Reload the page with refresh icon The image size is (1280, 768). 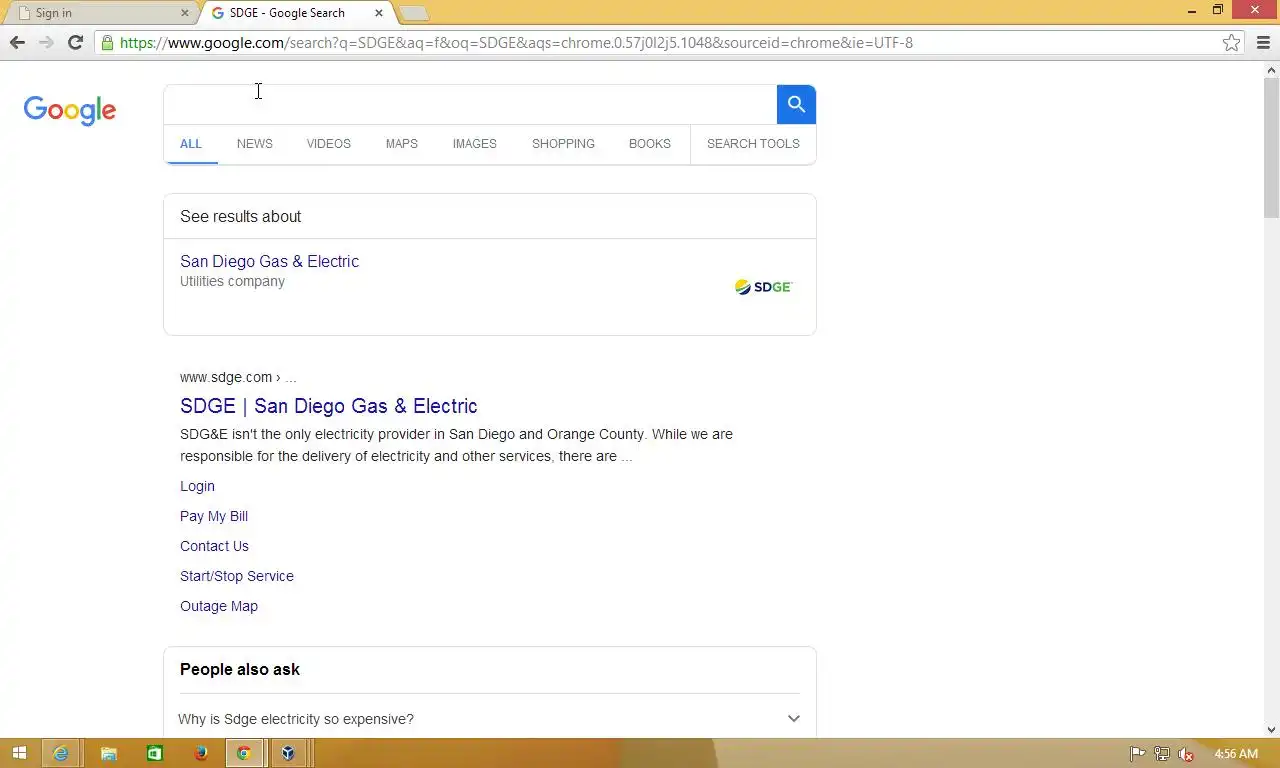tap(75, 42)
